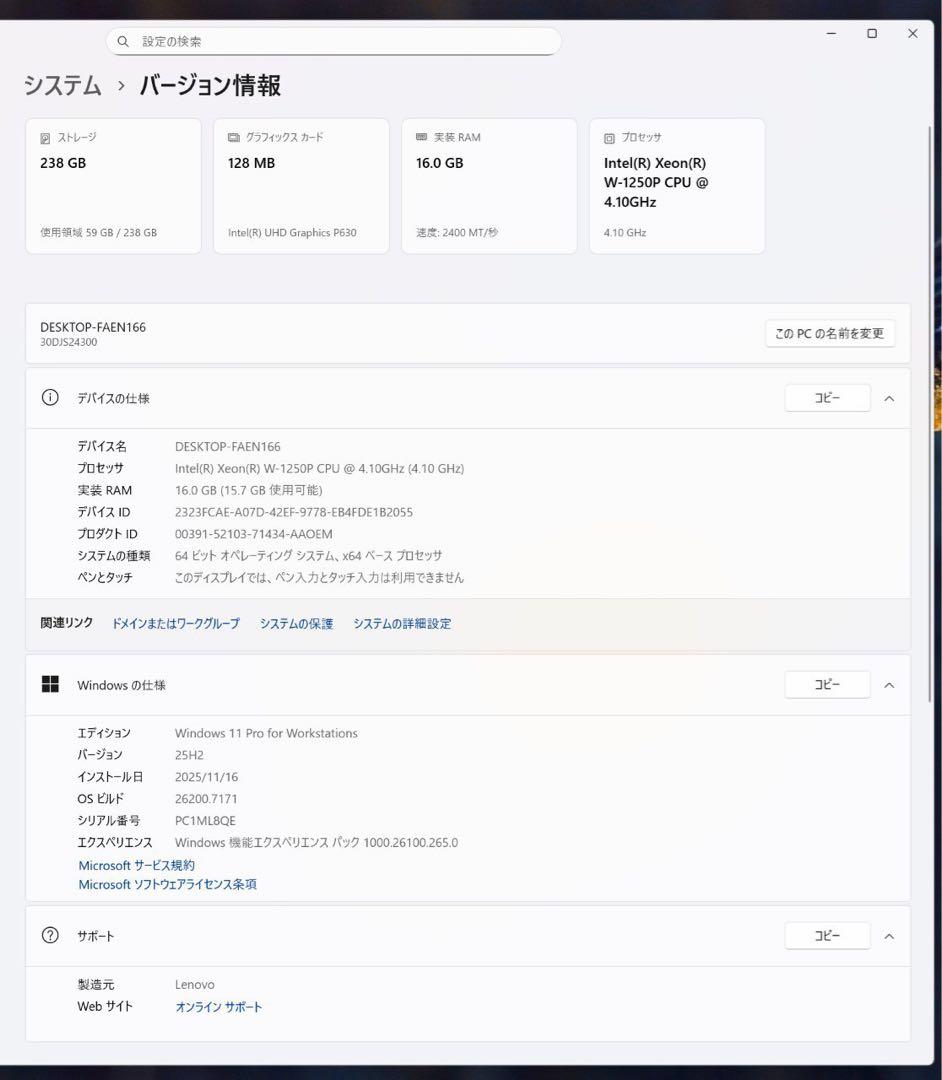Viewport: 942px width, 1080px height.
Task: Open the Microsoft サービス規約 link
Action: [x=136, y=865]
